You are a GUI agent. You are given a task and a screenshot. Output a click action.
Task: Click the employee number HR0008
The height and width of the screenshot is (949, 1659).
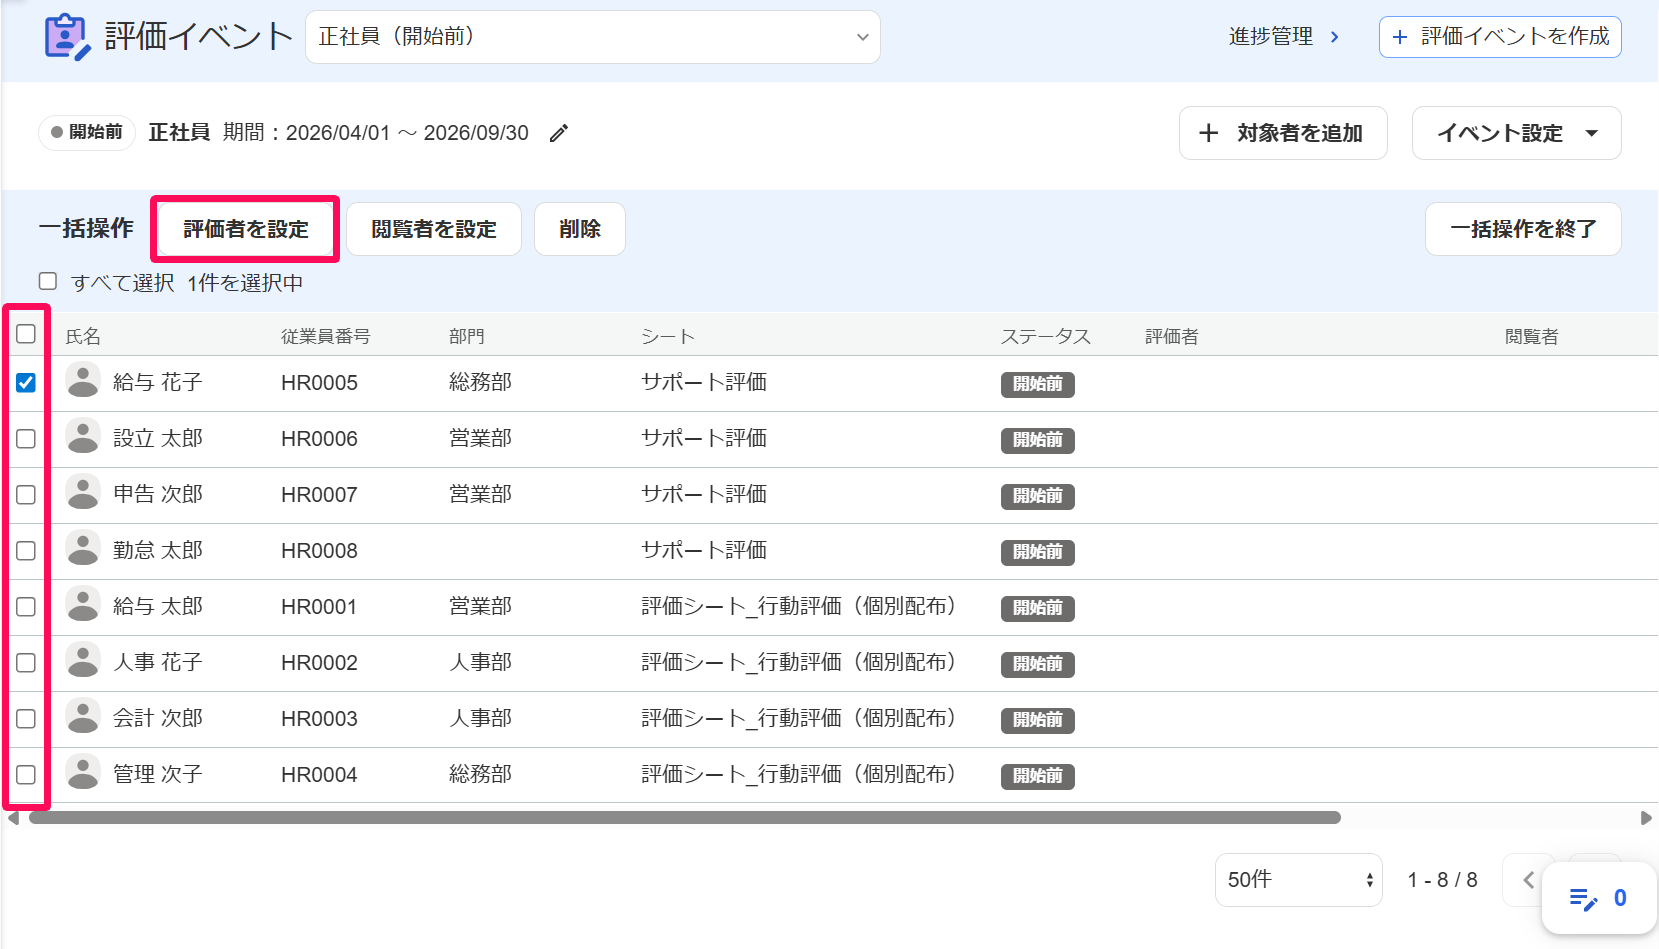(319, 551)
